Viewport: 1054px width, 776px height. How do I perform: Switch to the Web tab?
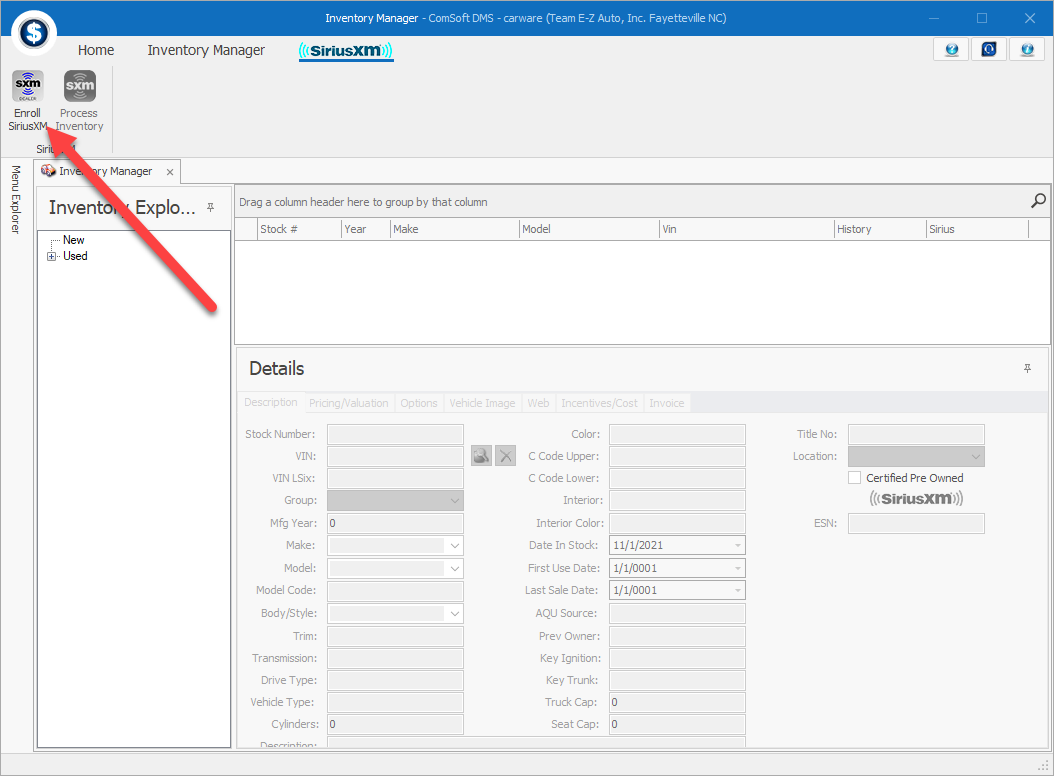coord(538,403)
